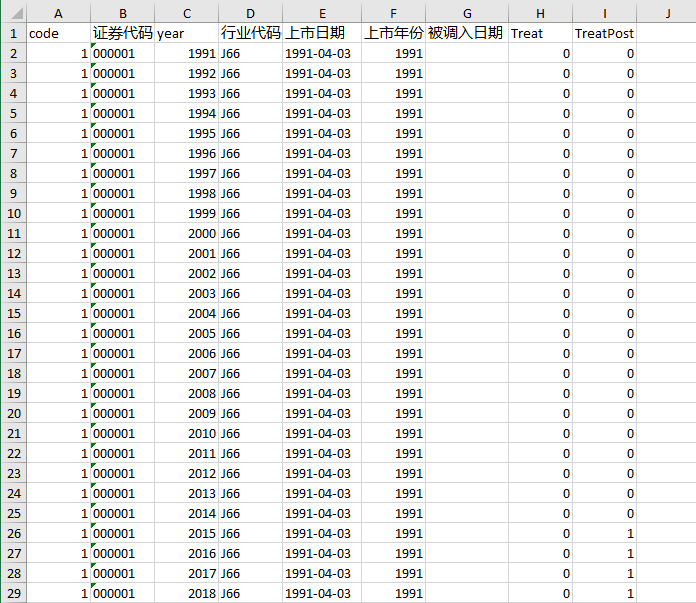The image size is (696, 603).
Task: Click the '上市年份' header cell
Action: [393, 33]
